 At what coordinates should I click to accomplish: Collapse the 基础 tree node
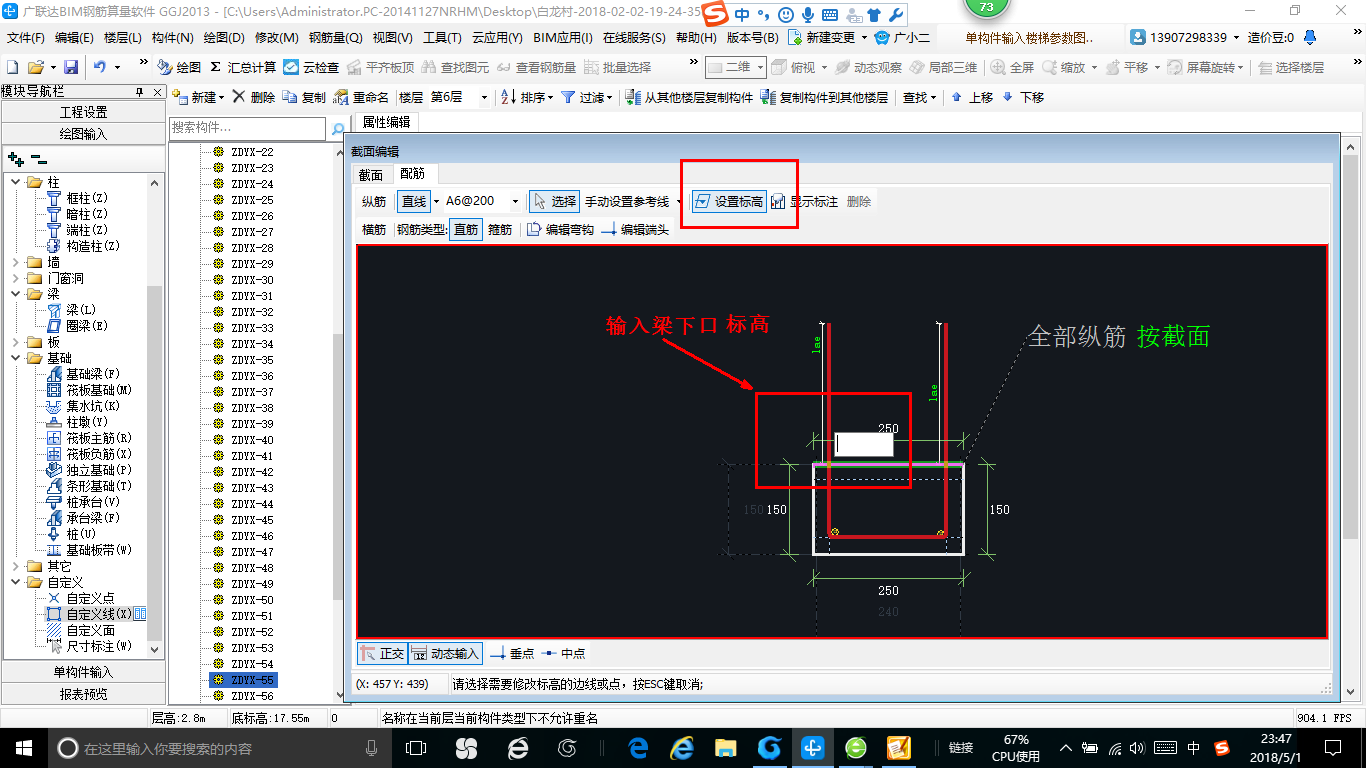point(16,358)
